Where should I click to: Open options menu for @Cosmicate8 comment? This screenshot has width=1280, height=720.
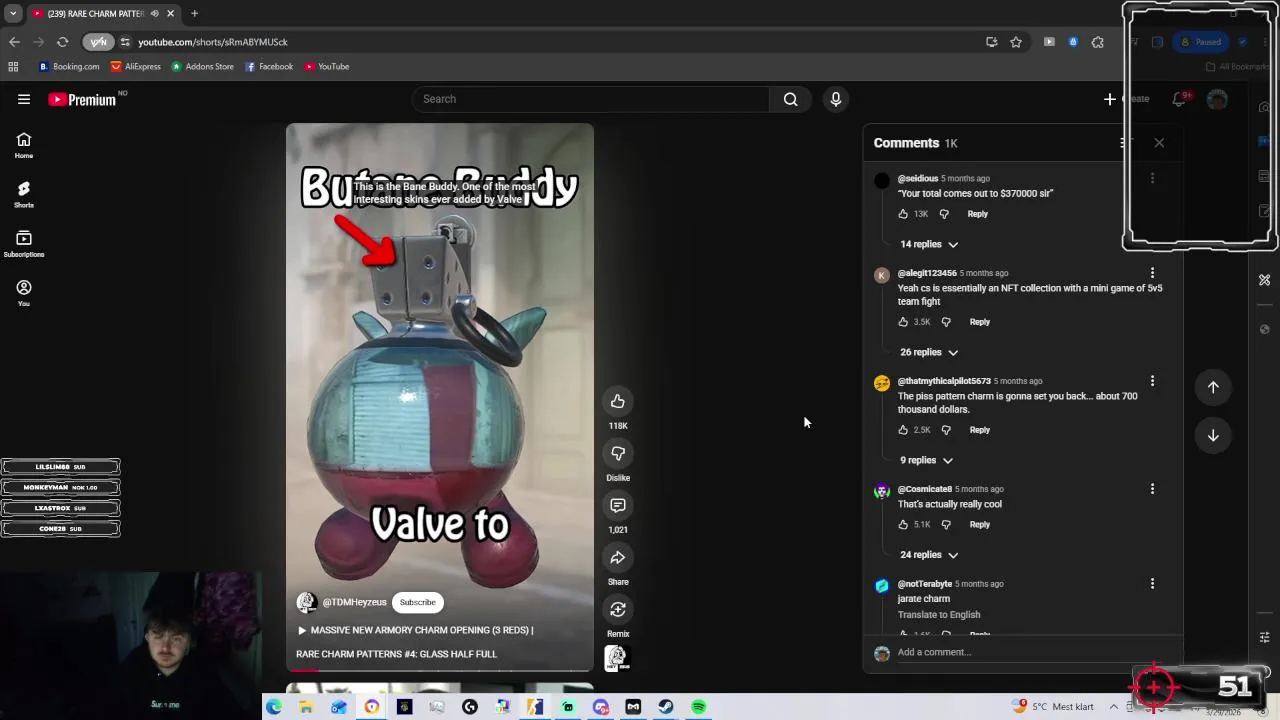point(1152,489)
